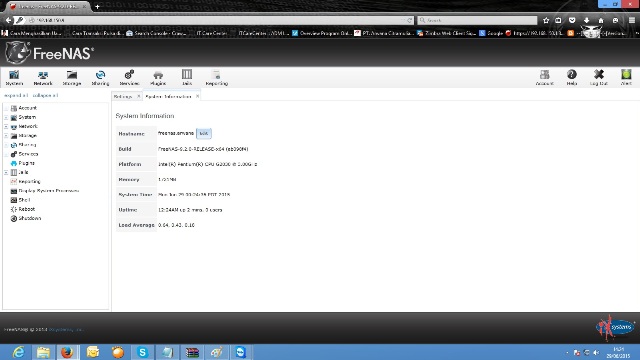Image resolution: width=640 pixels, height=360 pixels.
Task: Open File Explorer from the taskbar
Action: coord(43,352)
